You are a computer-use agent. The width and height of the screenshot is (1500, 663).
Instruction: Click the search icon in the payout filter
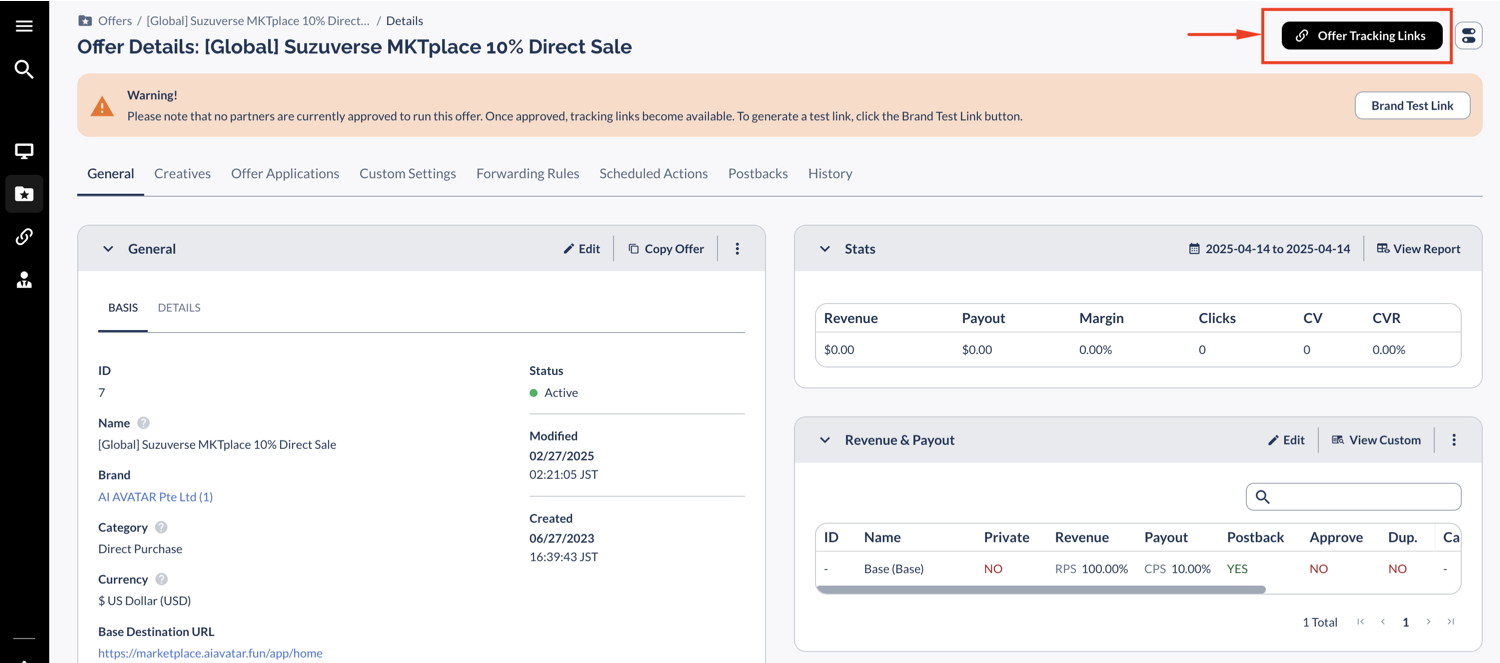(1263, 497)
